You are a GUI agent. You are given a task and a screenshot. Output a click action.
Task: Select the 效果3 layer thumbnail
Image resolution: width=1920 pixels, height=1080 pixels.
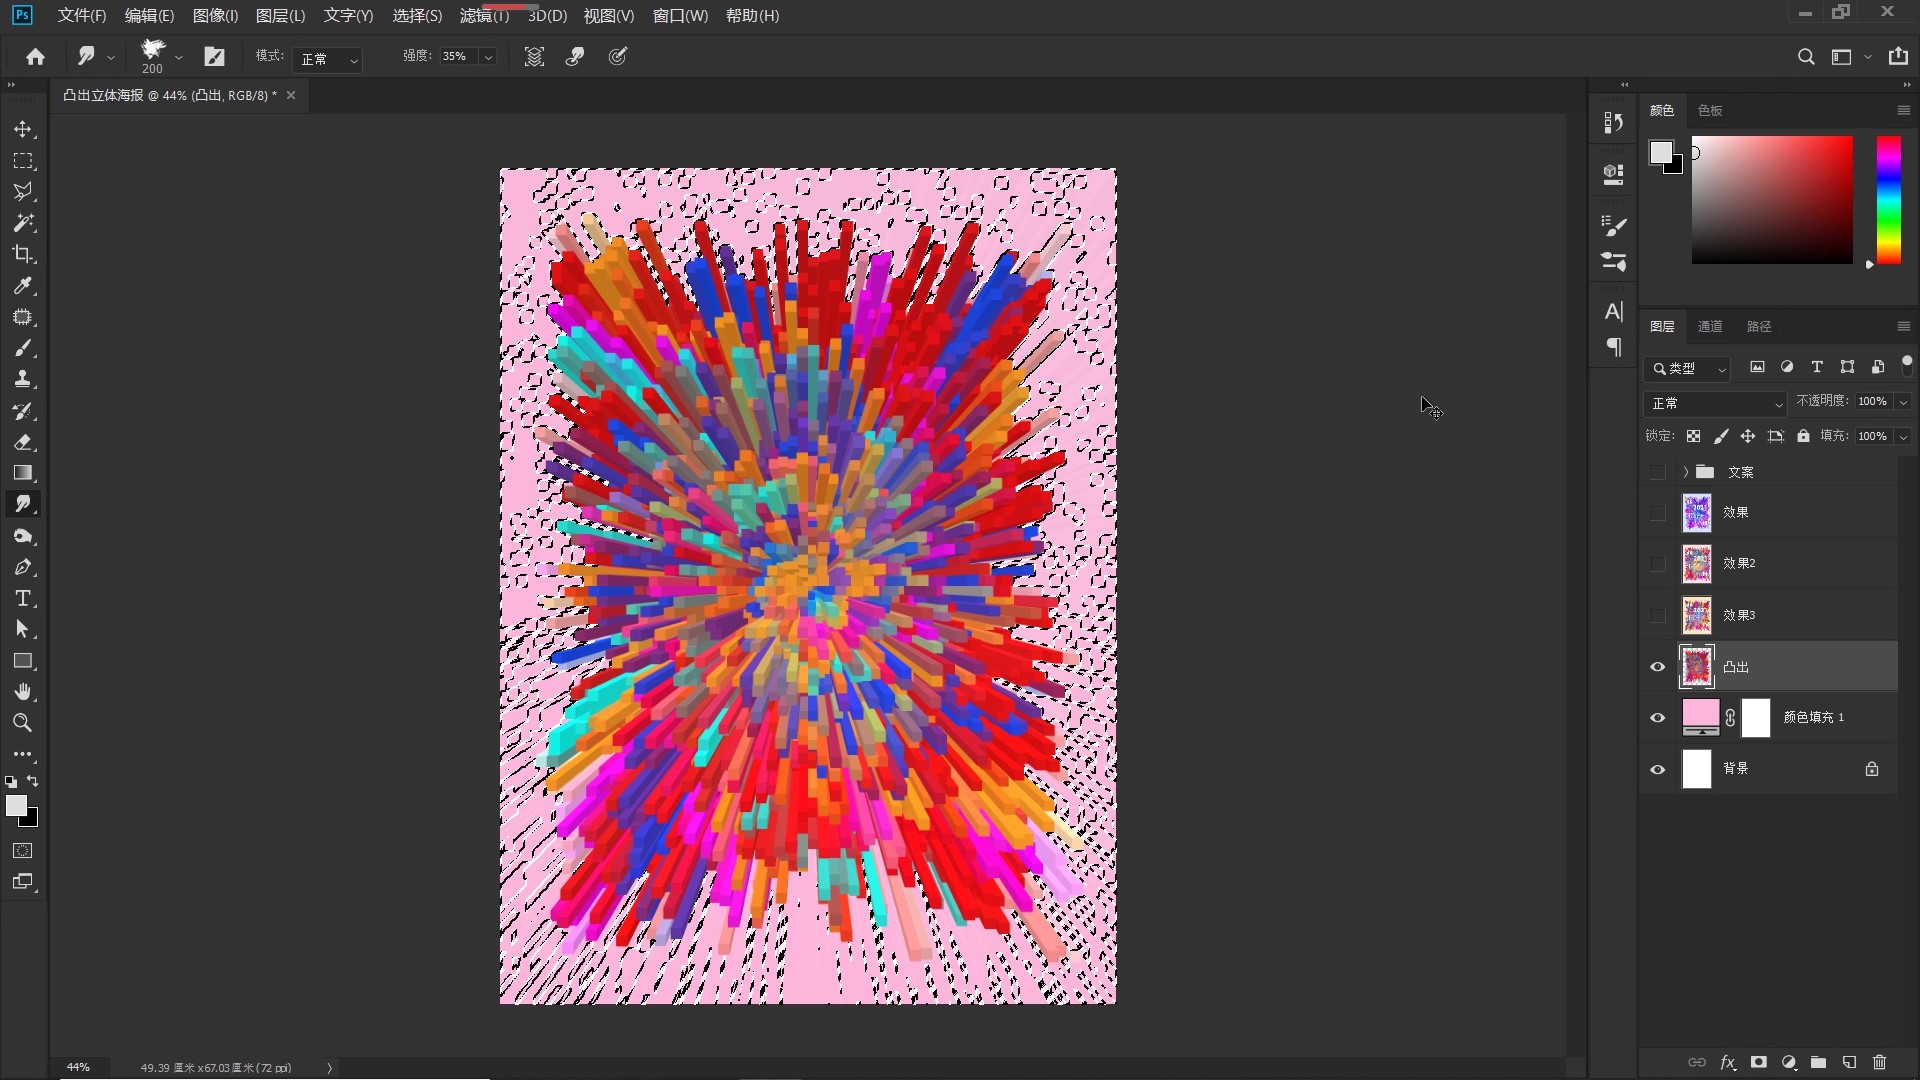(x=1697, y=616)
